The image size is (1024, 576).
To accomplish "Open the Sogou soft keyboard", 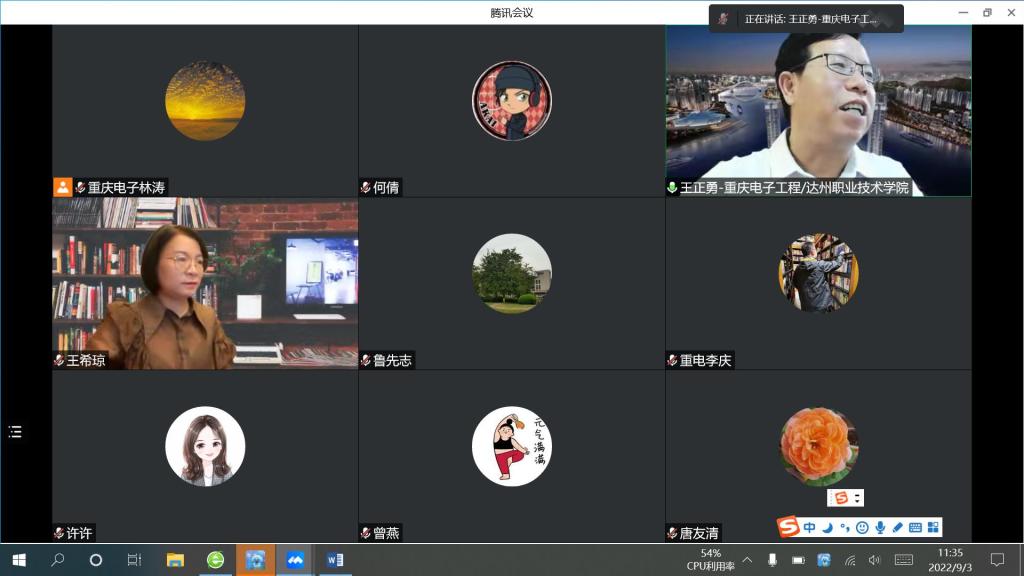I will [x=915, y=527].
